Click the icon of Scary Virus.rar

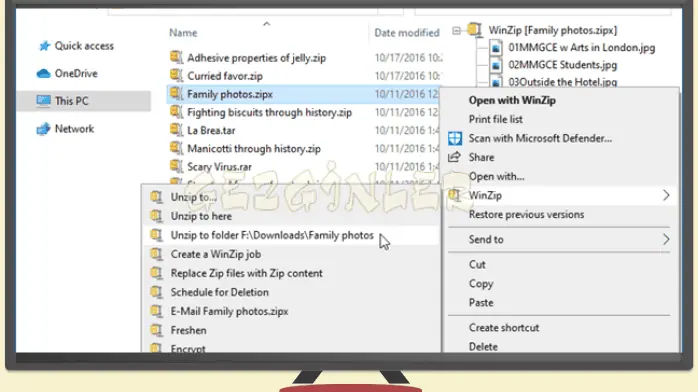pos(176,167)
